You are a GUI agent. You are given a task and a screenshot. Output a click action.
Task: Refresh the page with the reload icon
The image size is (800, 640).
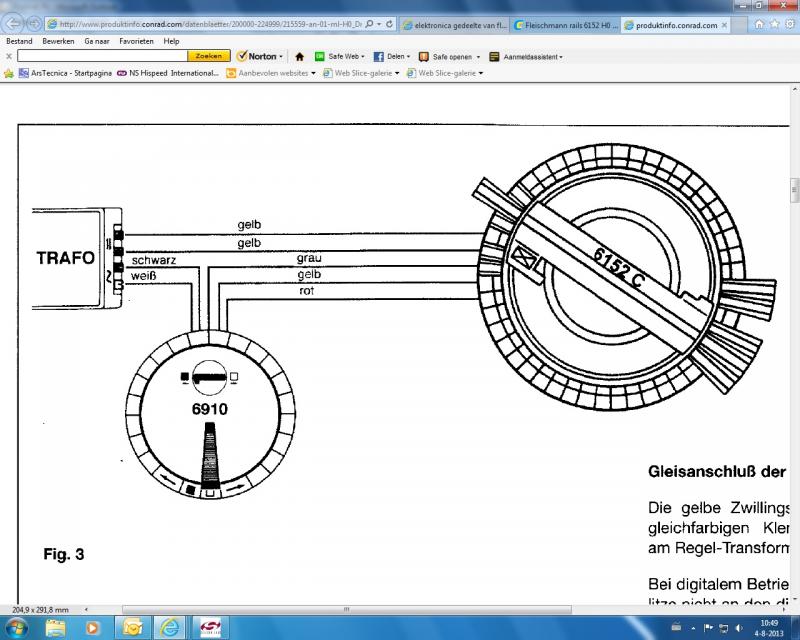tap(389, 24)
